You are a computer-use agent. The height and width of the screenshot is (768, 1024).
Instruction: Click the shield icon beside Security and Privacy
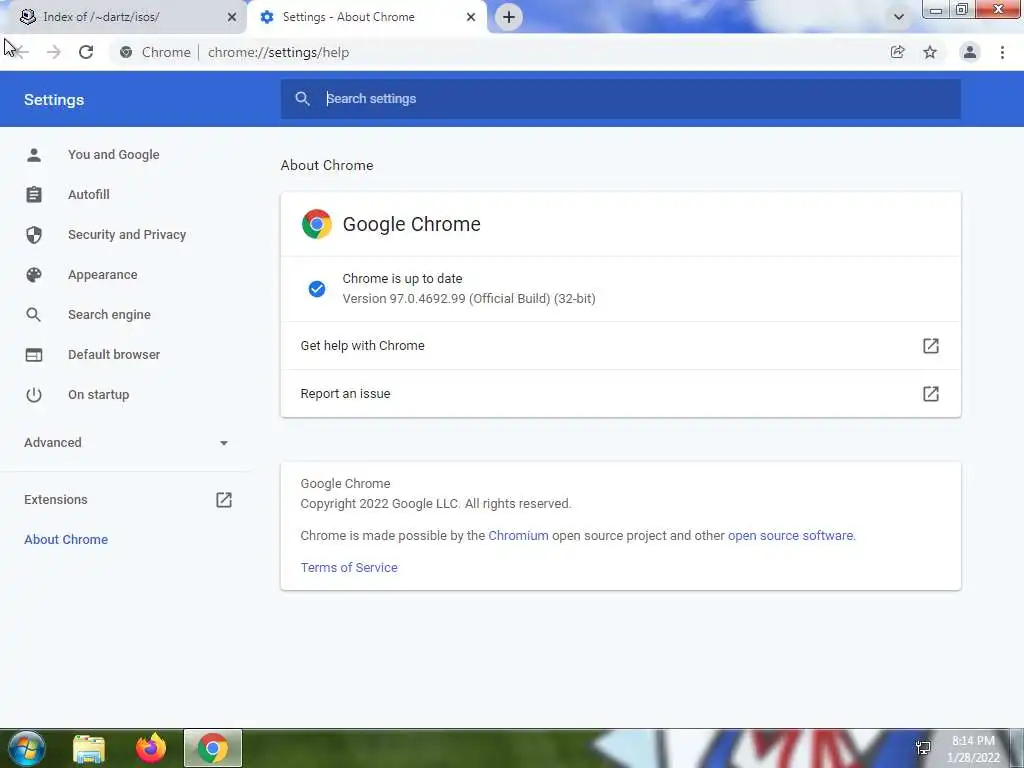tap(34, 234)
